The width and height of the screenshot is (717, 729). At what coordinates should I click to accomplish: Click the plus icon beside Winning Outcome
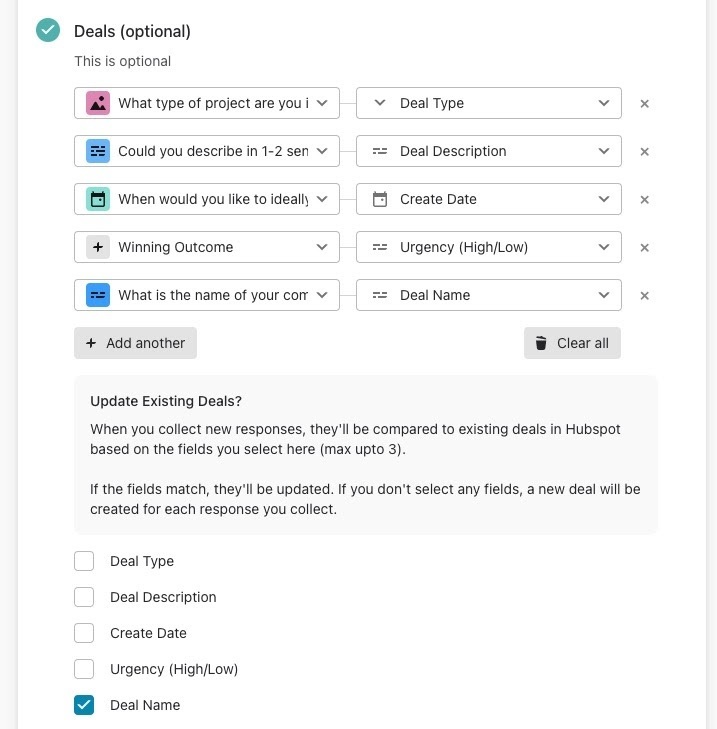pyautogui.click(x=98, y=247)
